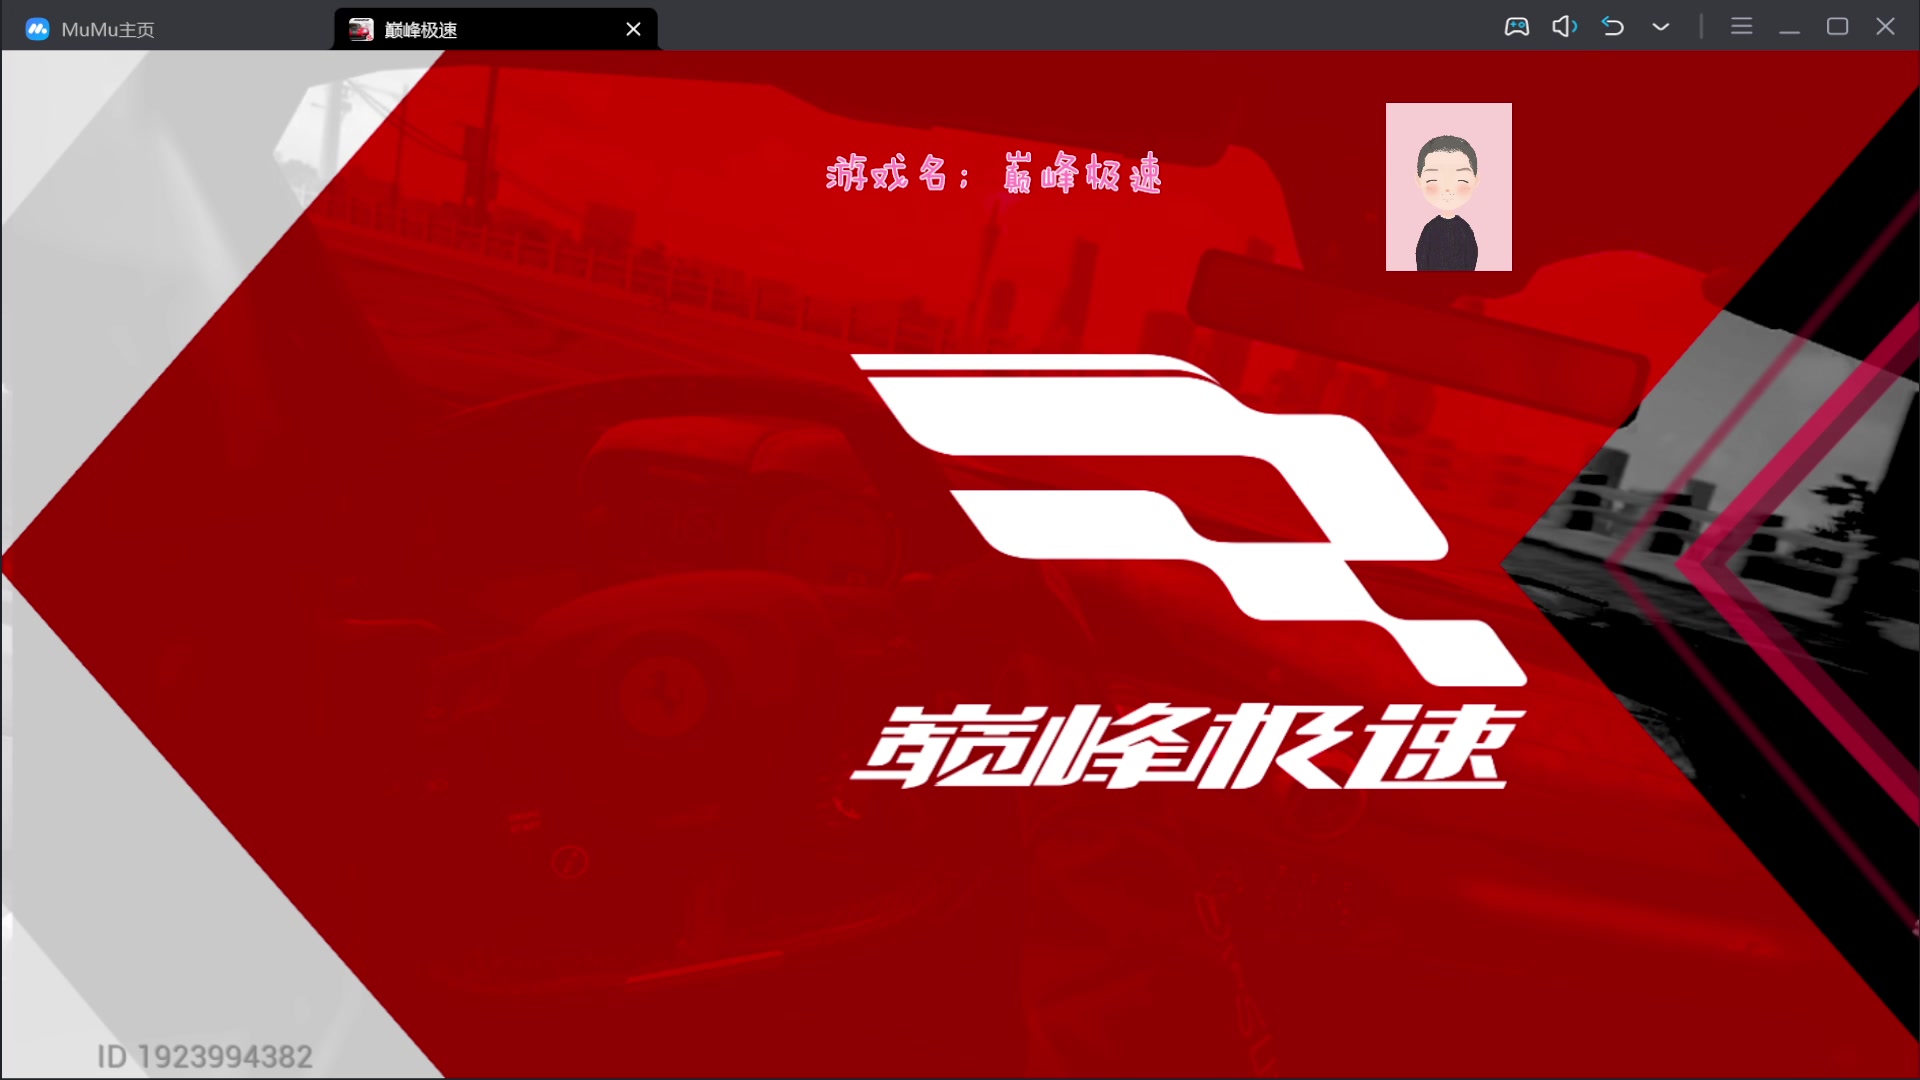Select the 巅峰极速 game tab

(496, 29)
